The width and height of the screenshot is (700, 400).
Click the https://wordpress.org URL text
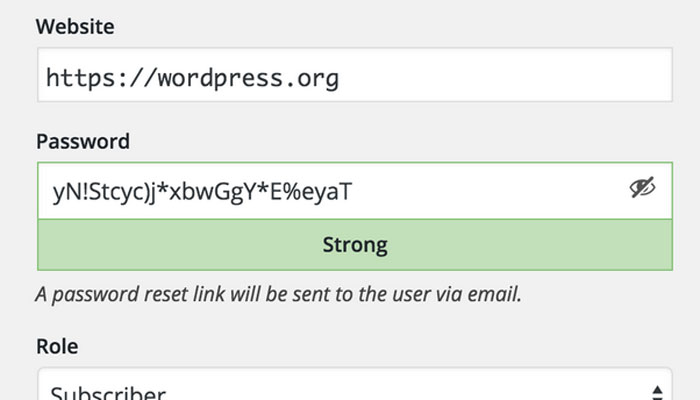click(192, 77)
